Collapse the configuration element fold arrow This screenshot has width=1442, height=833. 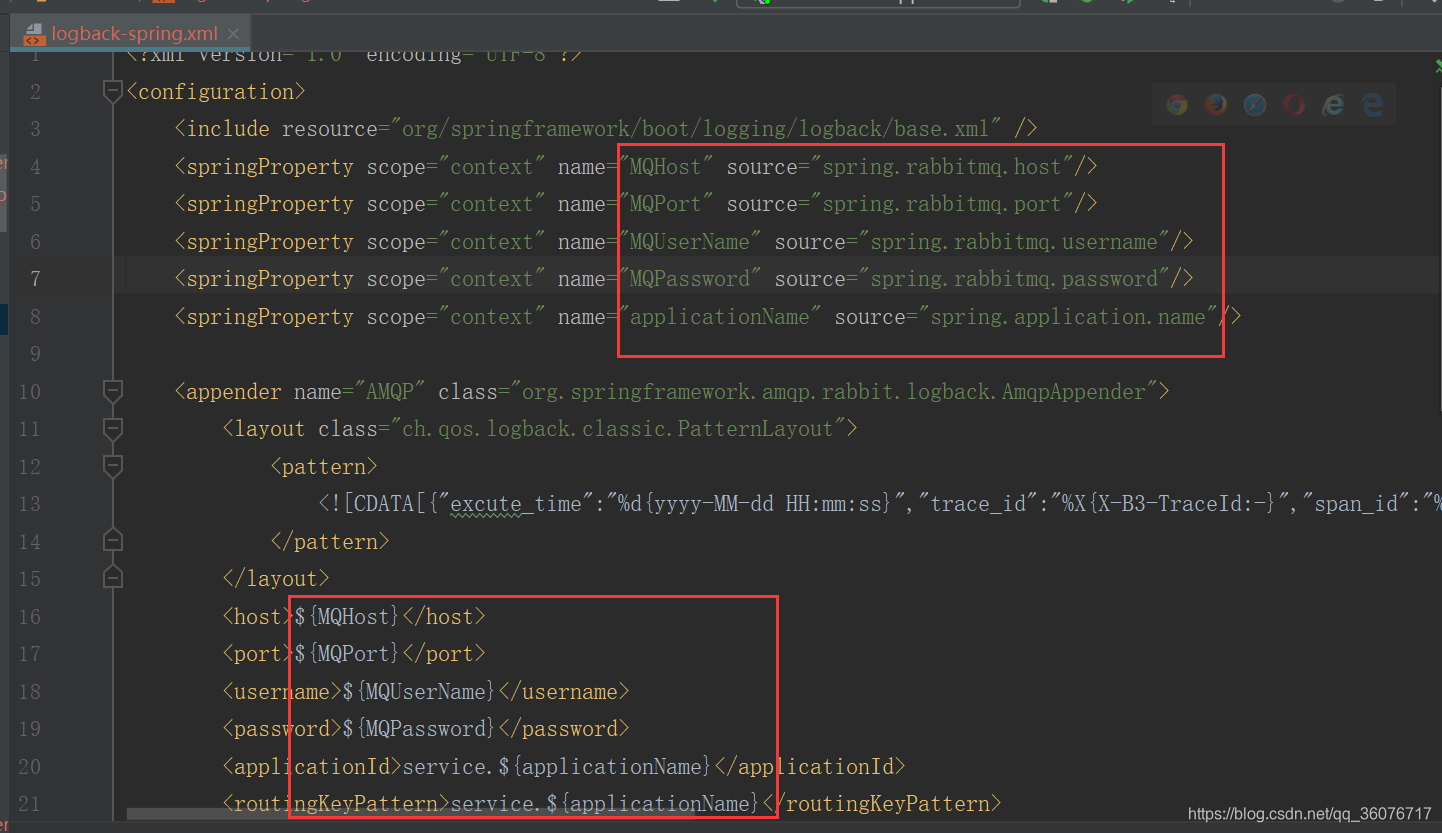point(111,91)
